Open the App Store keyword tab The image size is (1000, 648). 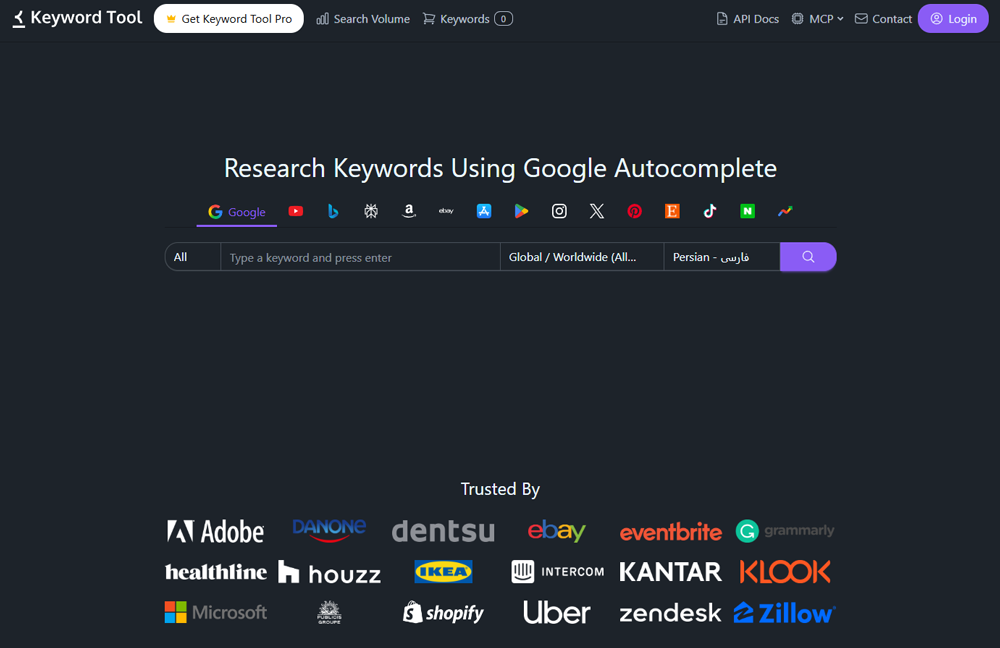484,211
